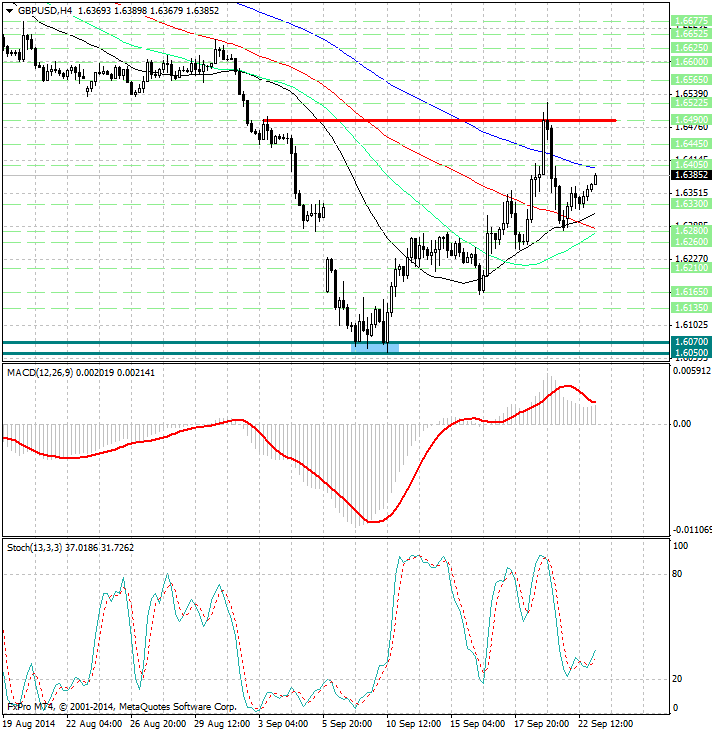Click the 0.005912 MACD scale value

coord(692,371)
